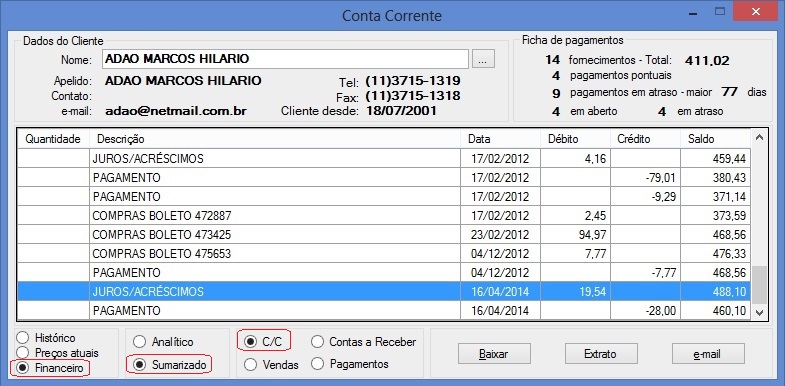785x386 pixels.
Task: Click the débito value 94,97
Action: [x=591, y=235]
